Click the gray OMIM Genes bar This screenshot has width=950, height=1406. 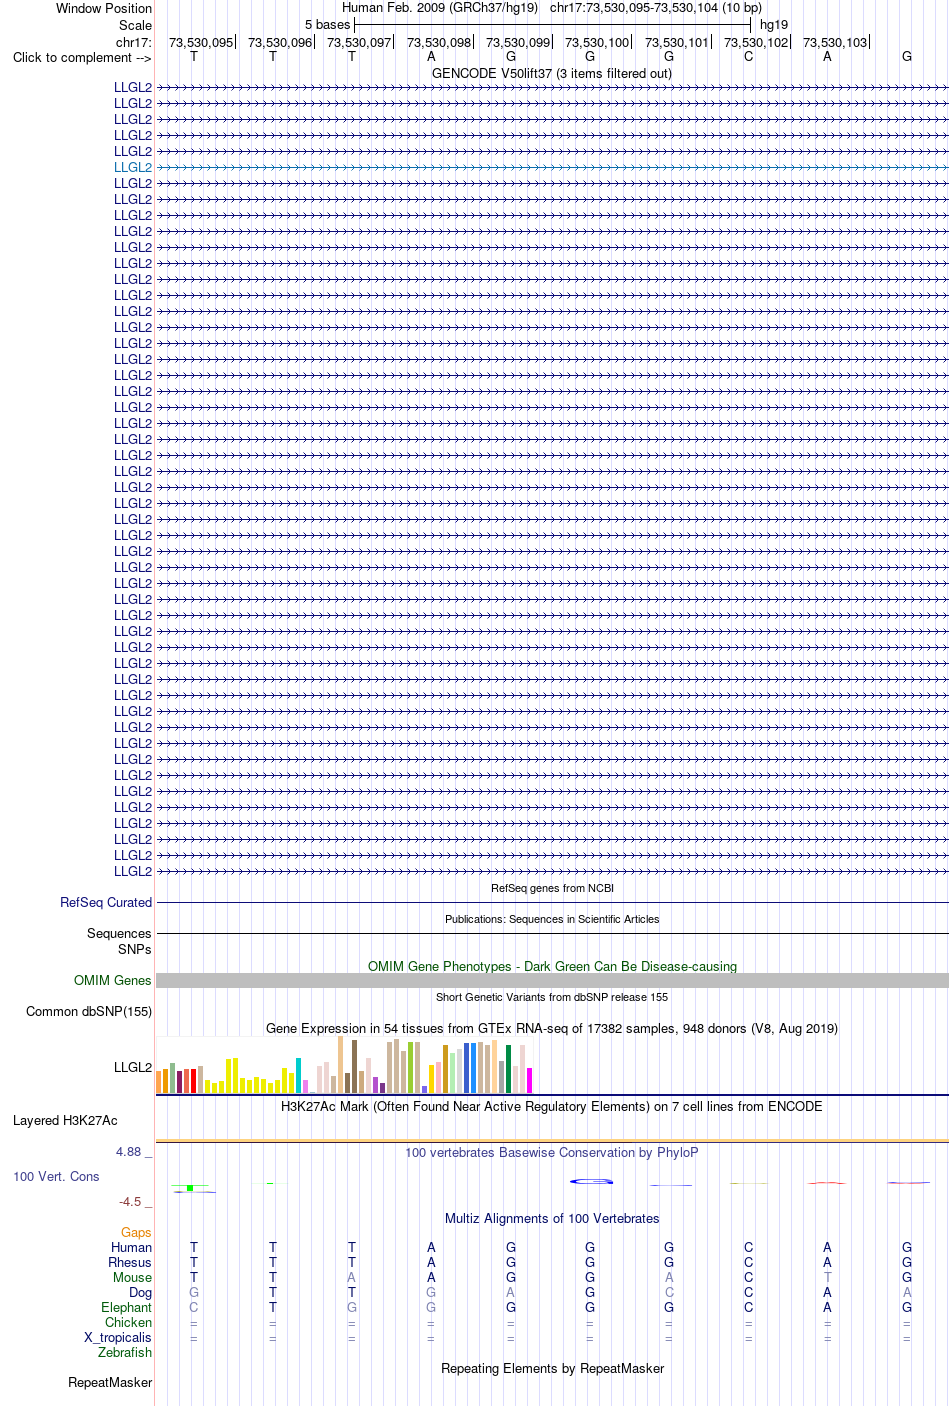click(x=552, y=980)
